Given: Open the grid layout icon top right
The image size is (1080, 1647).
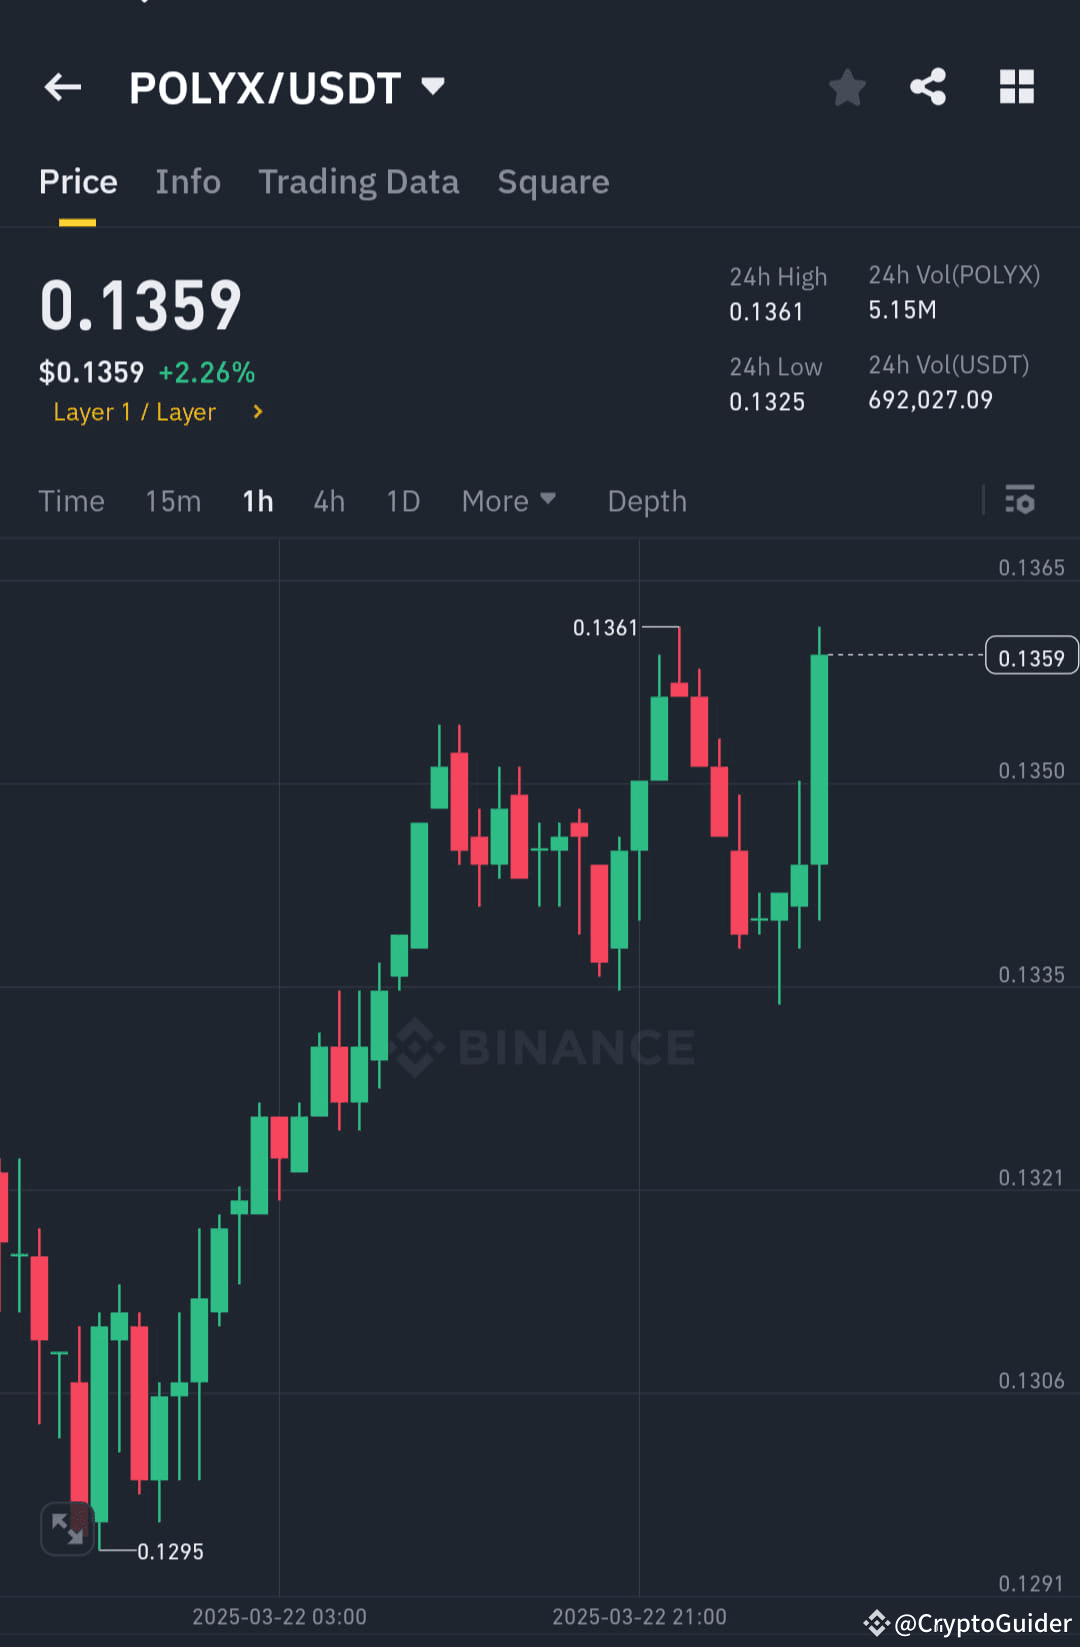Looking at the screenshot, I should [1017, 87].
